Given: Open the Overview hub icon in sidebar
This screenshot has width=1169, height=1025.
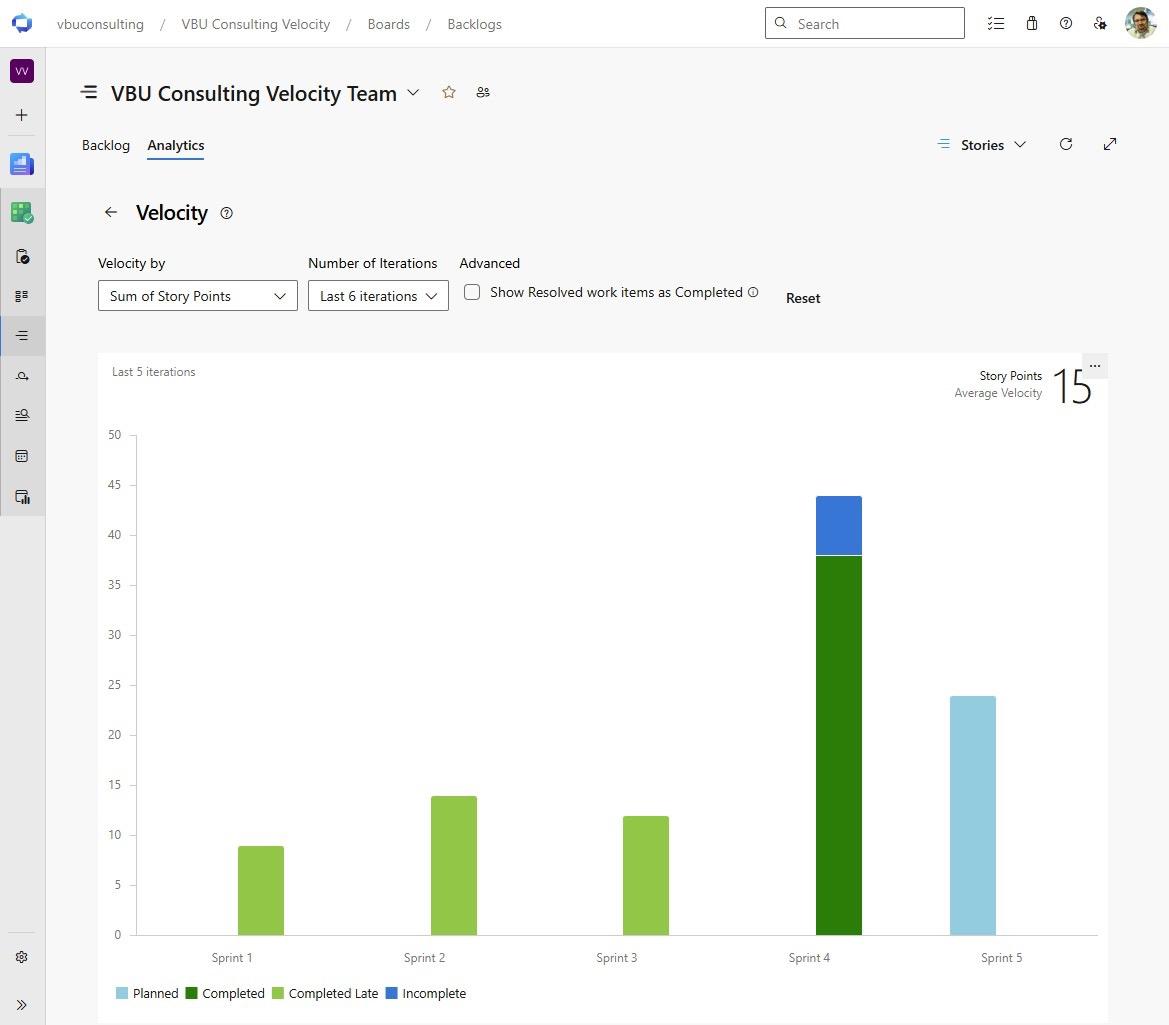Looking at the screenshot, I should [x=22, y=164].
